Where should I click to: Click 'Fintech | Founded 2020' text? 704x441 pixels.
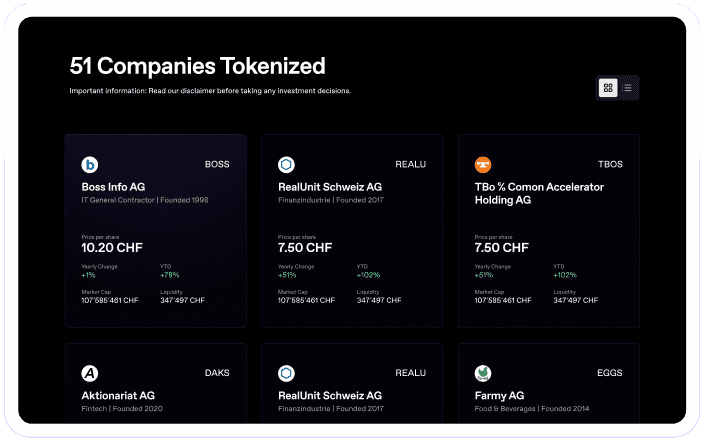pos(122,409)
